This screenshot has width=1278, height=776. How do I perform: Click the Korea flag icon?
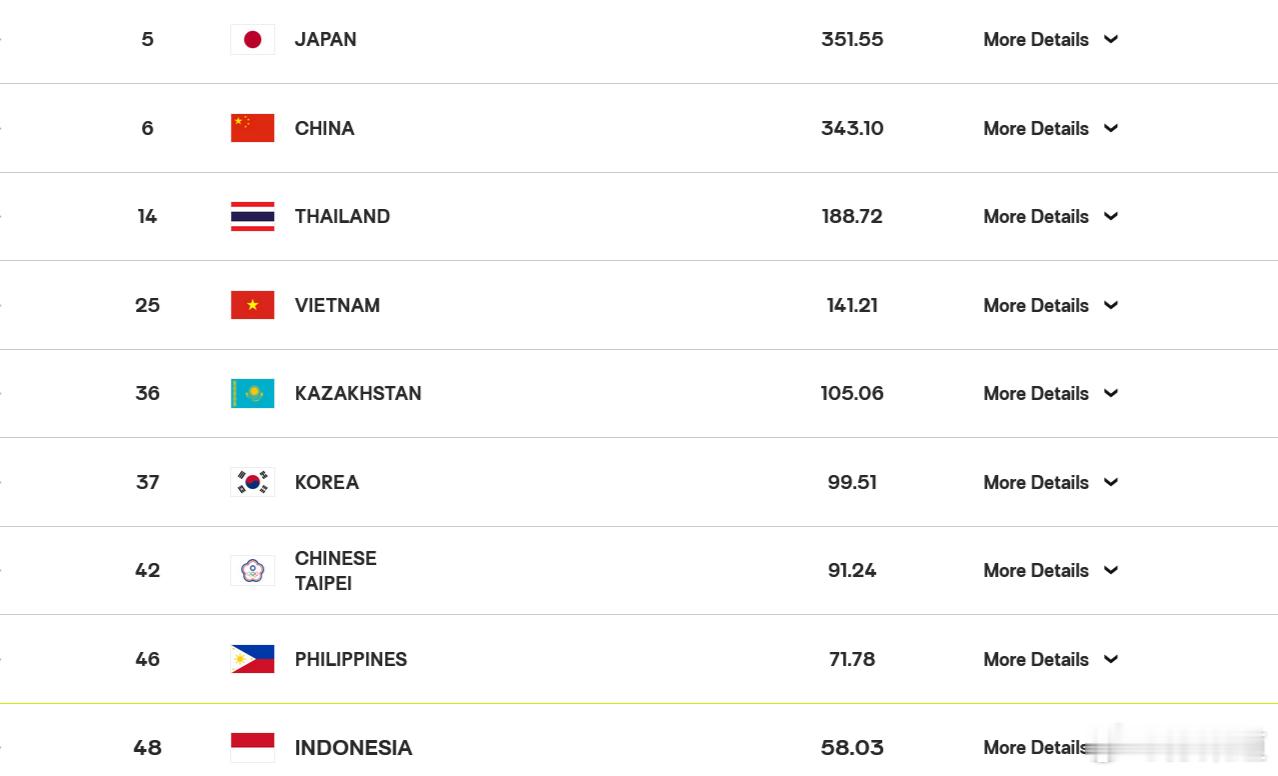[252, 482]
